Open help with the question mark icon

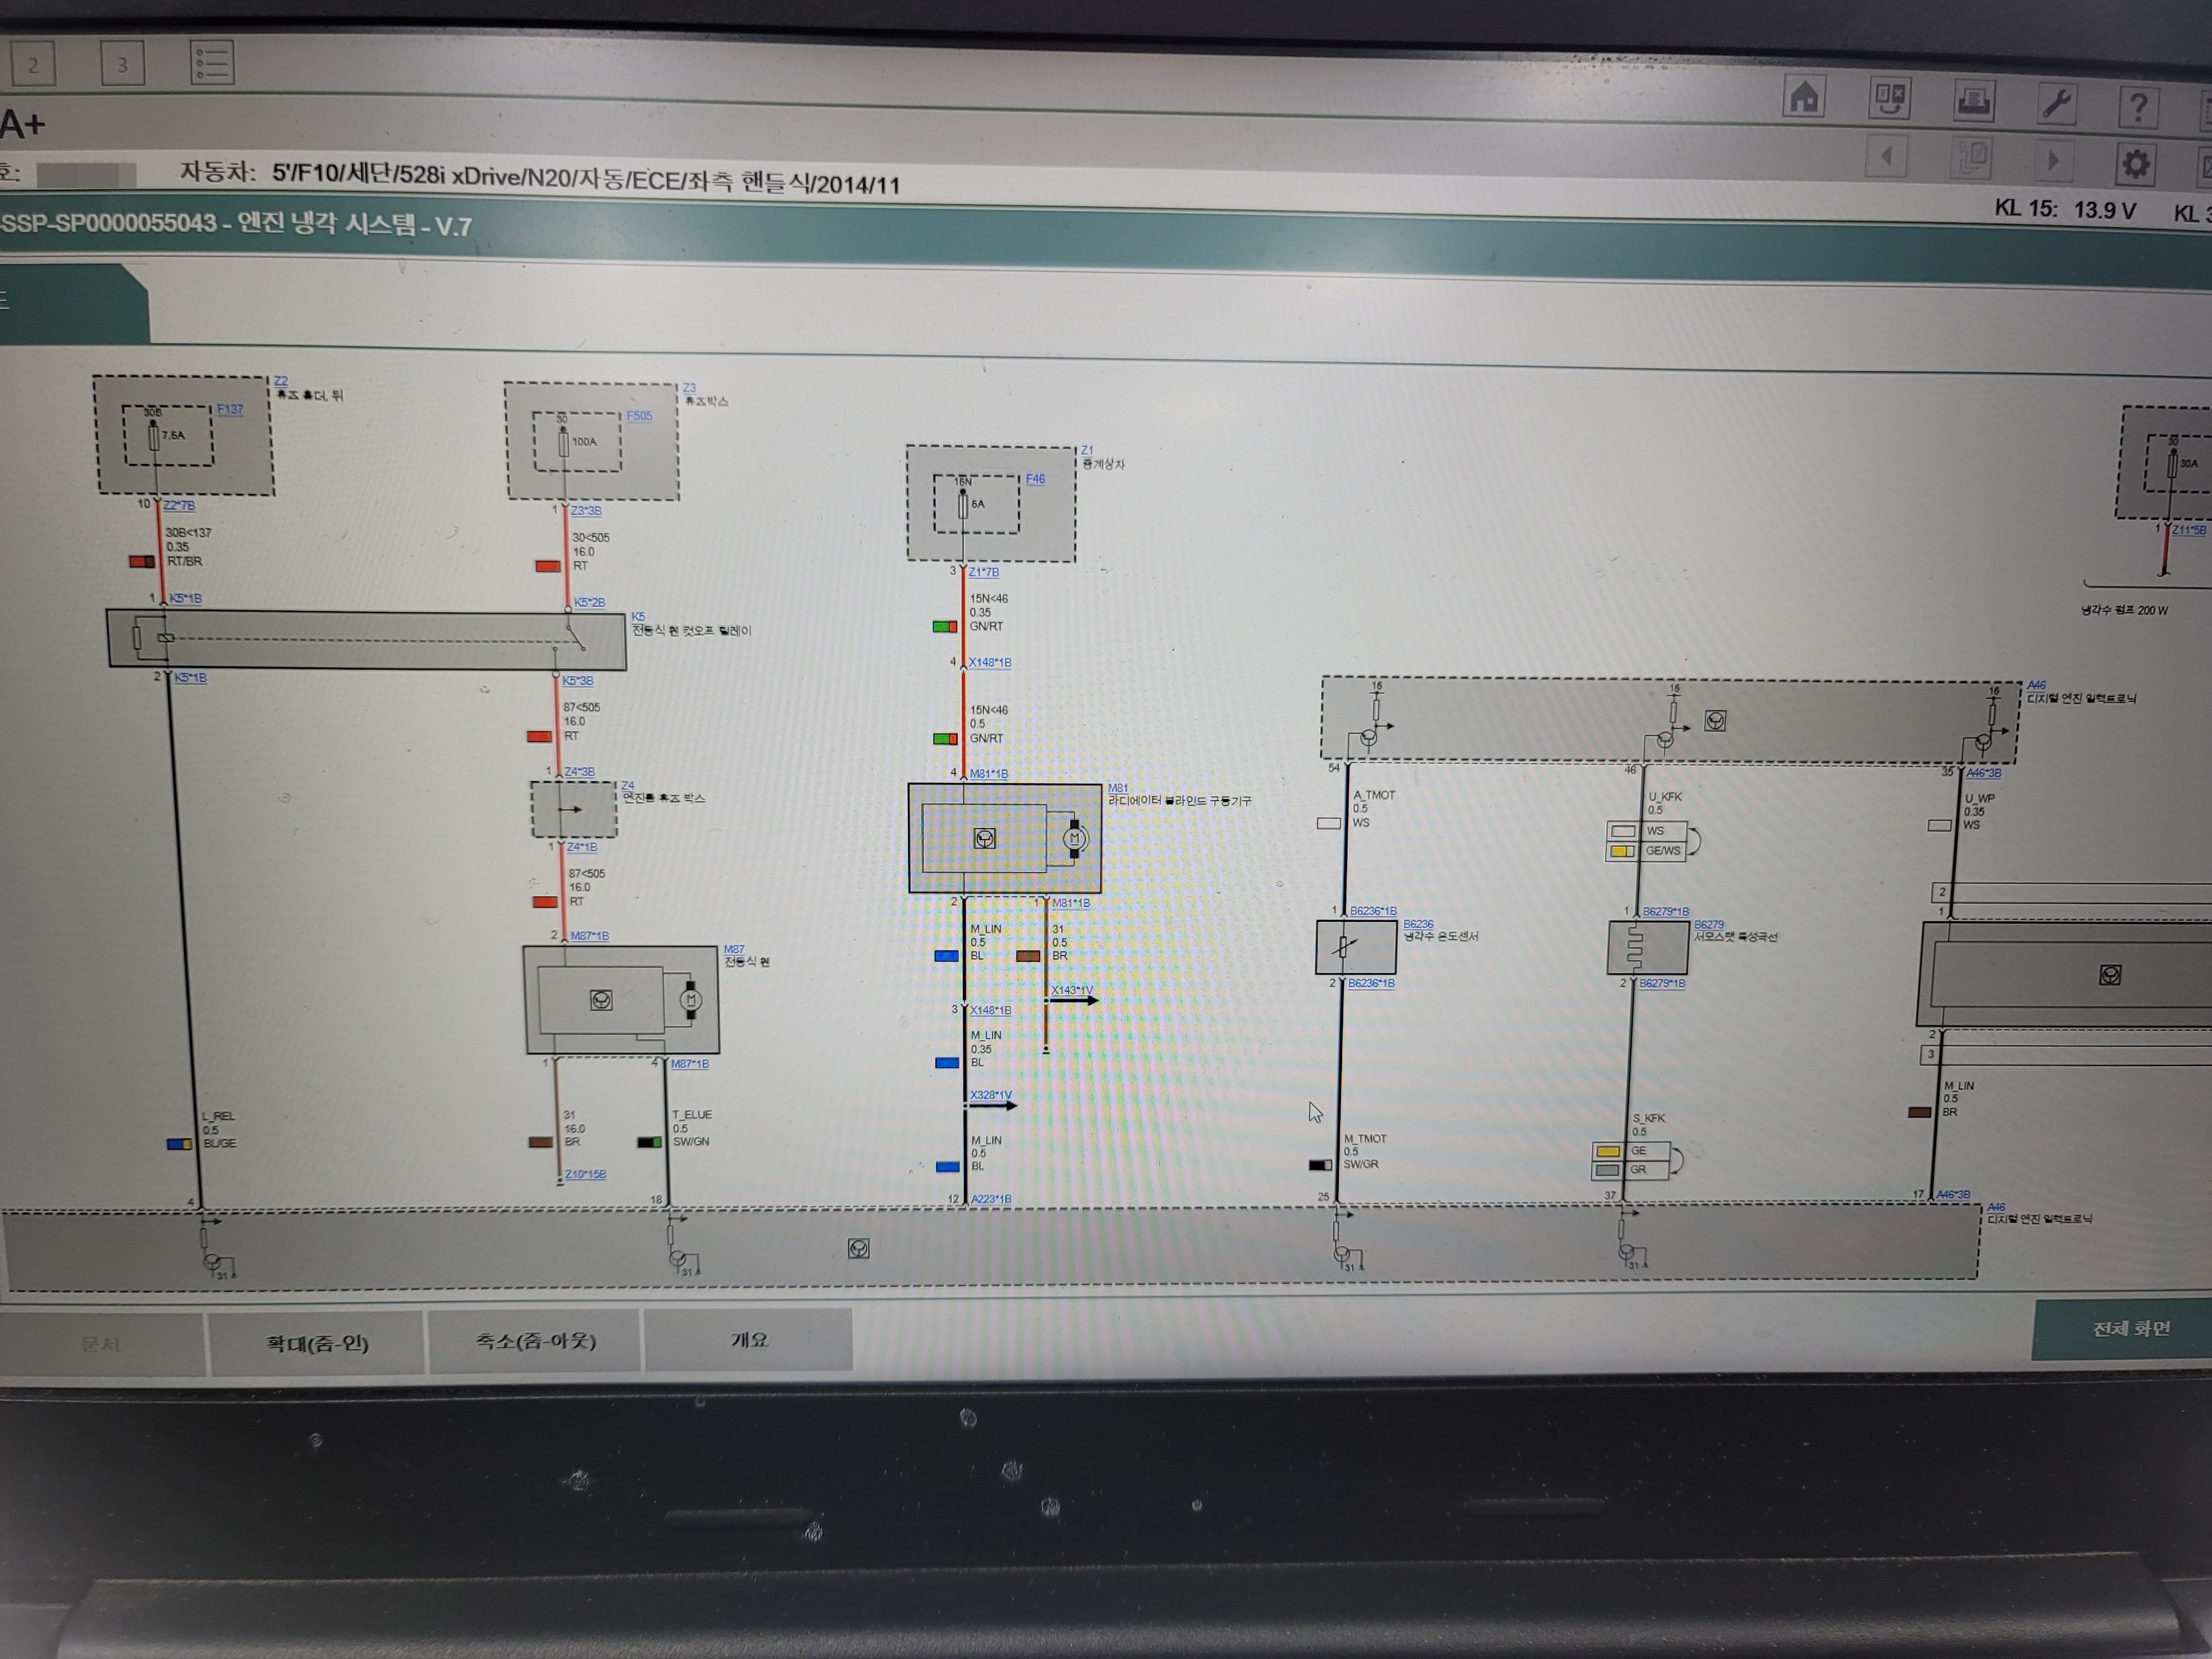(2138, 106)
